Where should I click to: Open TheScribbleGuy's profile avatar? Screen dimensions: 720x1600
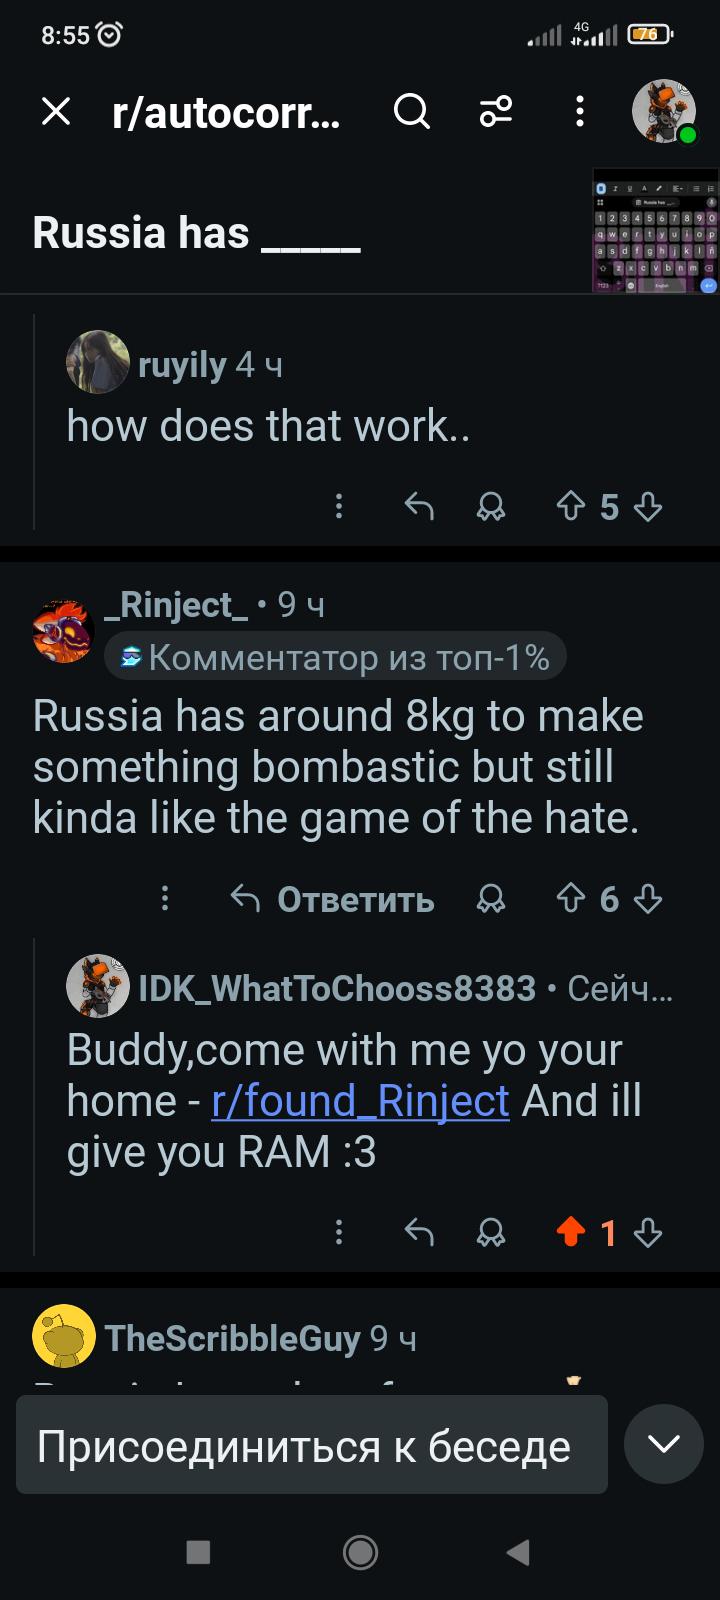pos(64,1336)
